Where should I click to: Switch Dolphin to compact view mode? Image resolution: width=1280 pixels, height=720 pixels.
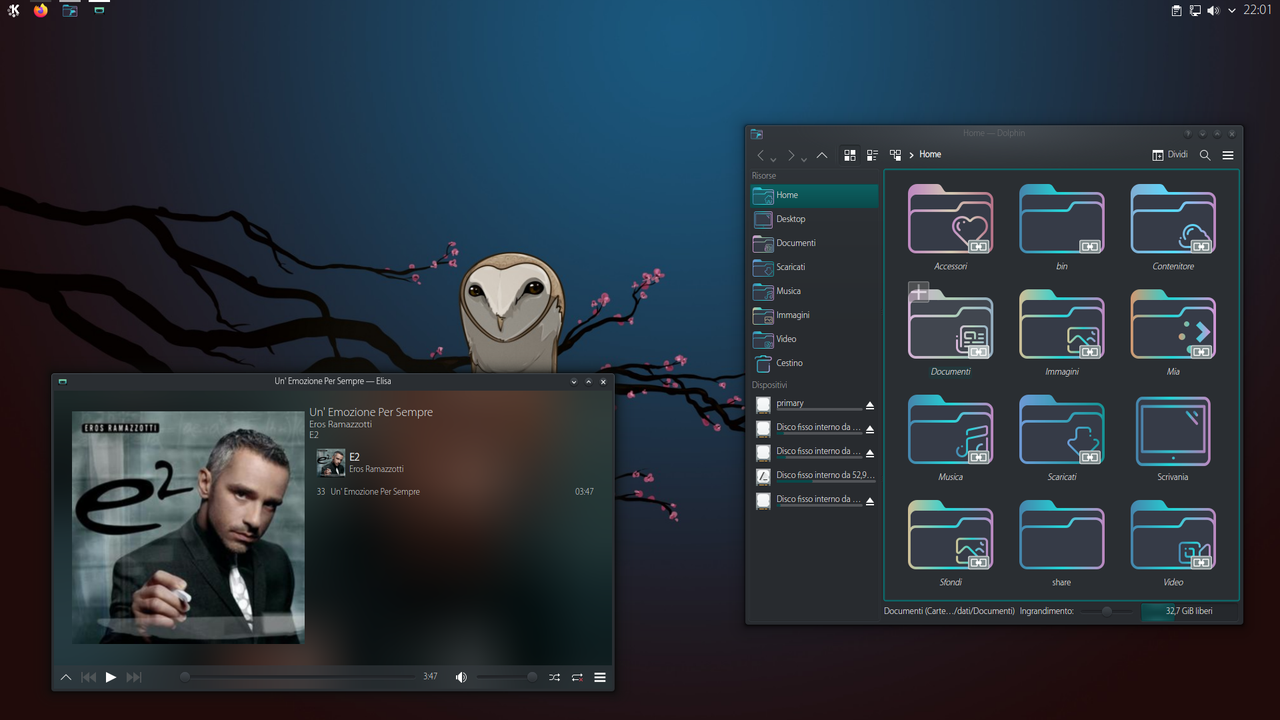[872, 155]
